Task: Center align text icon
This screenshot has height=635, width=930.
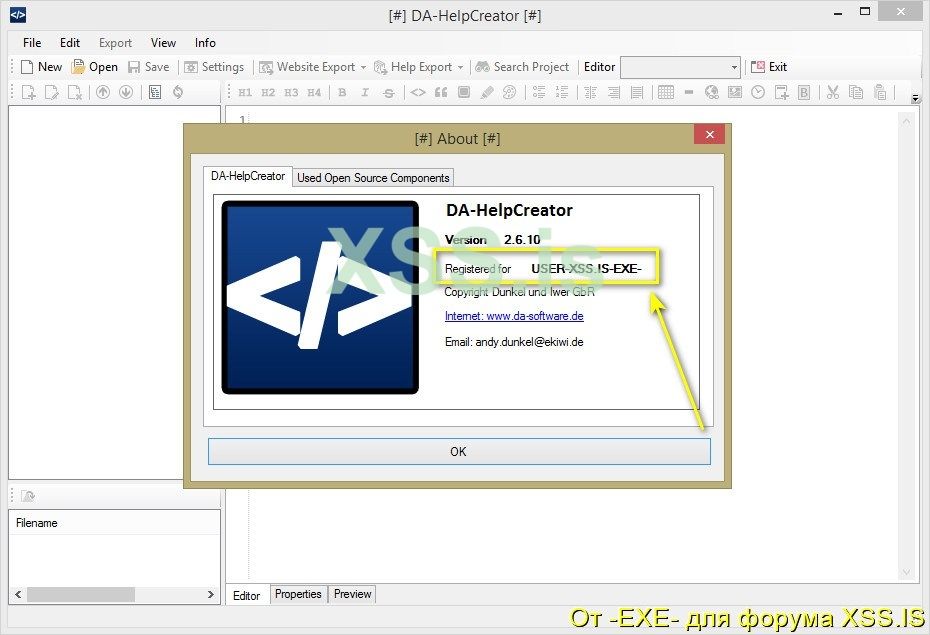Action: click(x=591, y=92)
